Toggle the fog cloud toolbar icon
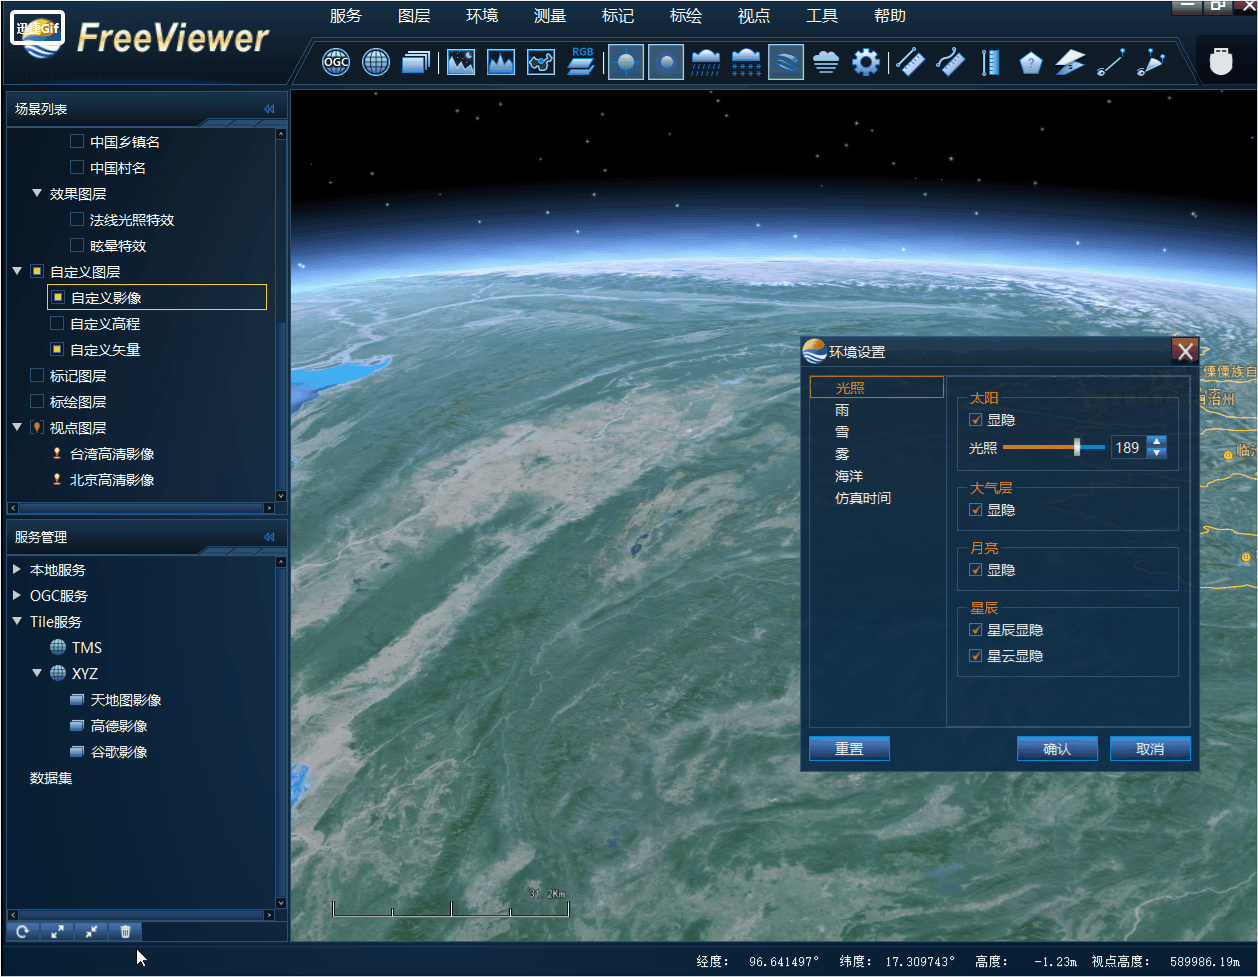Image resolution: width=1258 pixels, height=977 pixels. pyautogui.click(x=826, y=63)
